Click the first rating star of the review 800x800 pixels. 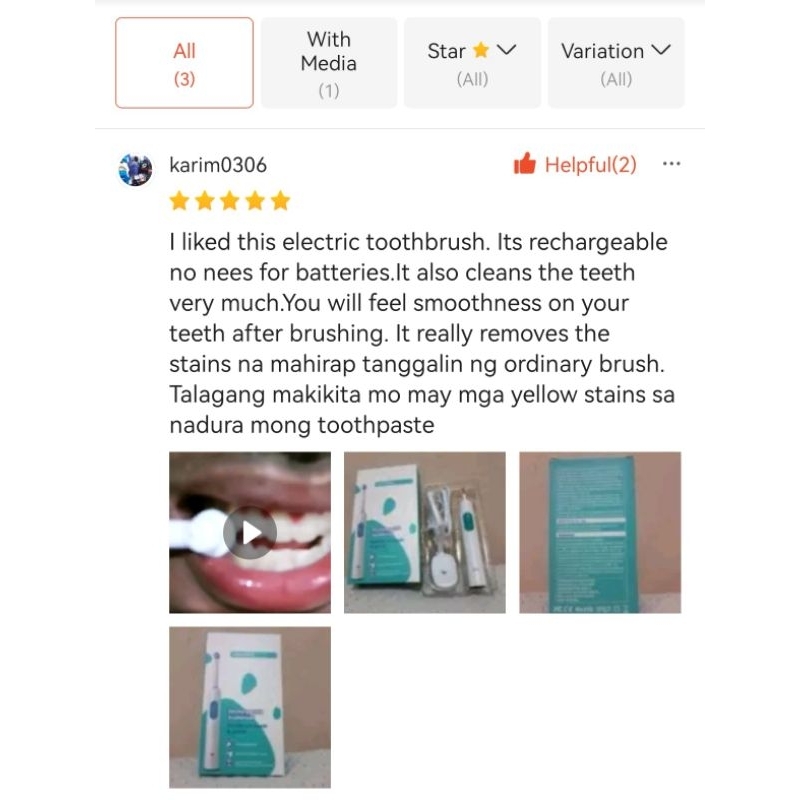click(179, 201)
